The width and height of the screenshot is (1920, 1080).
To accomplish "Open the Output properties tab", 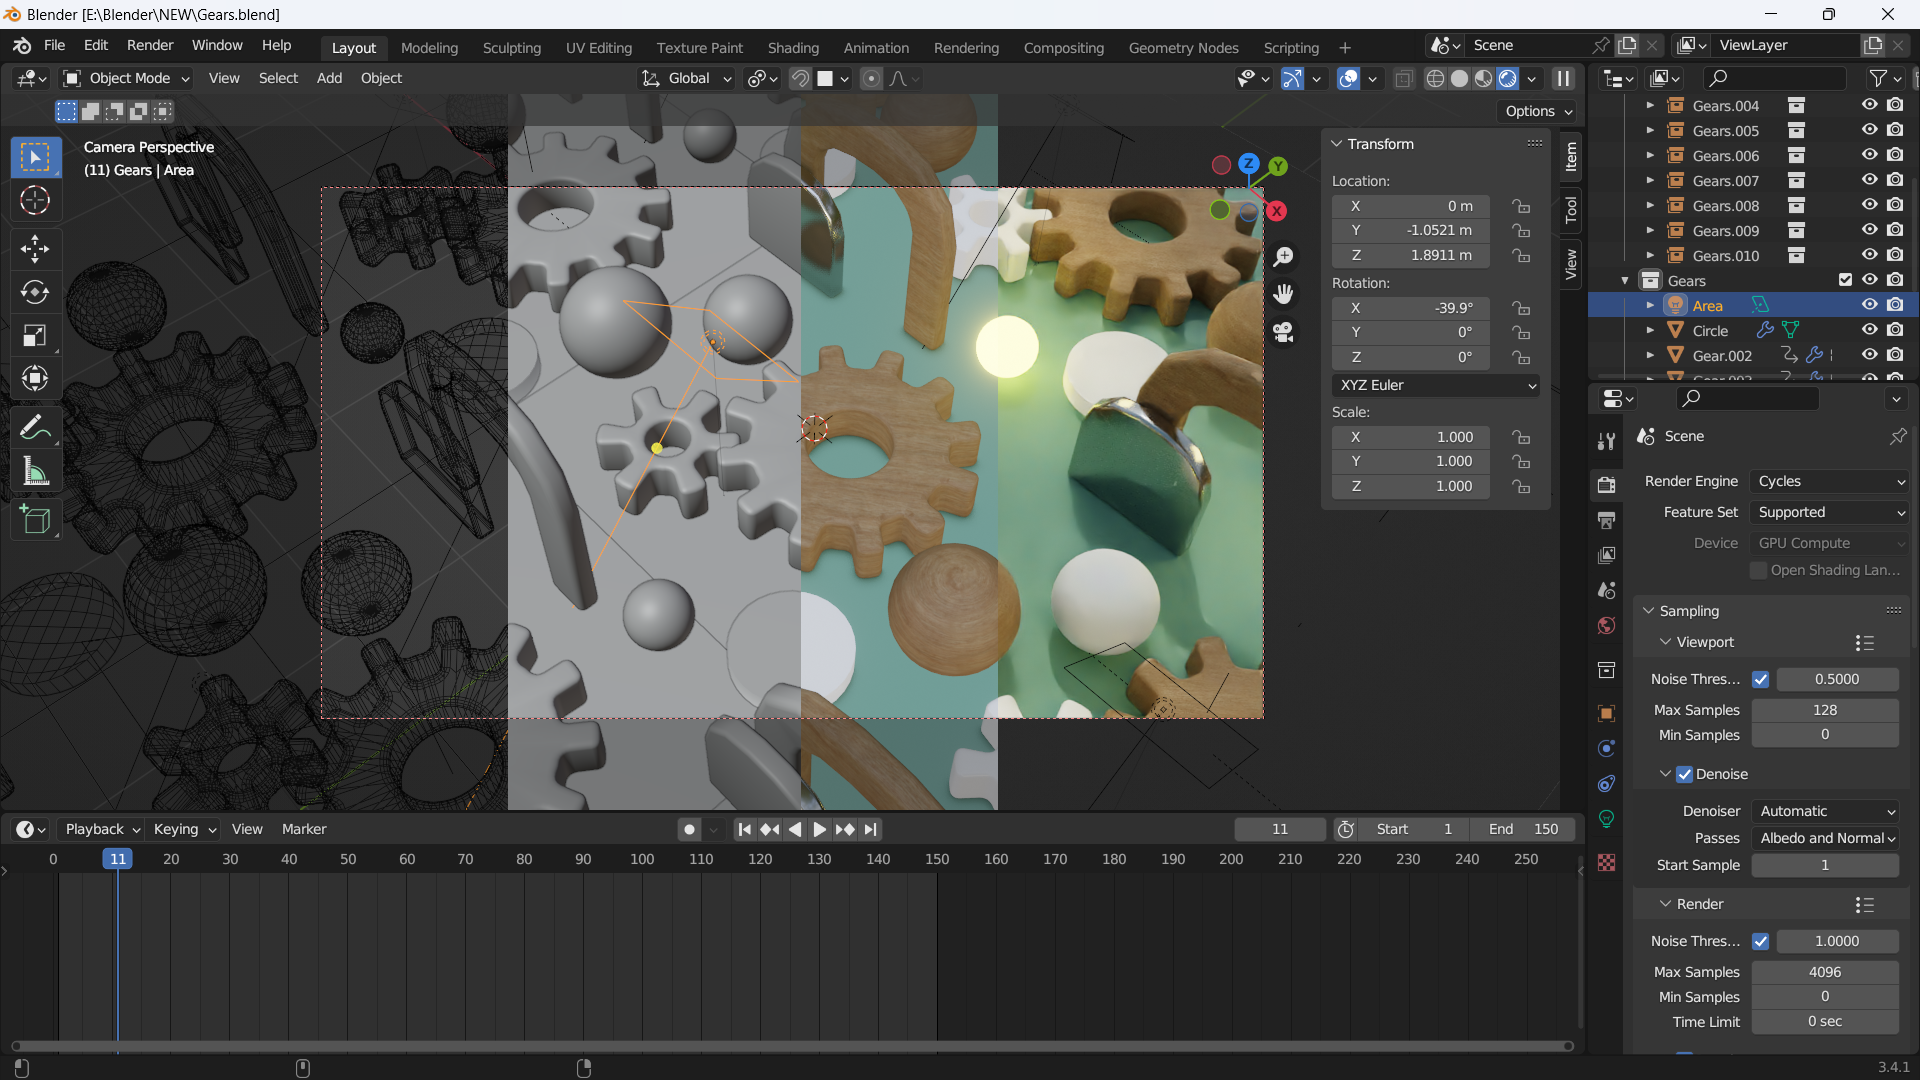I will (x=1606, y=520).
